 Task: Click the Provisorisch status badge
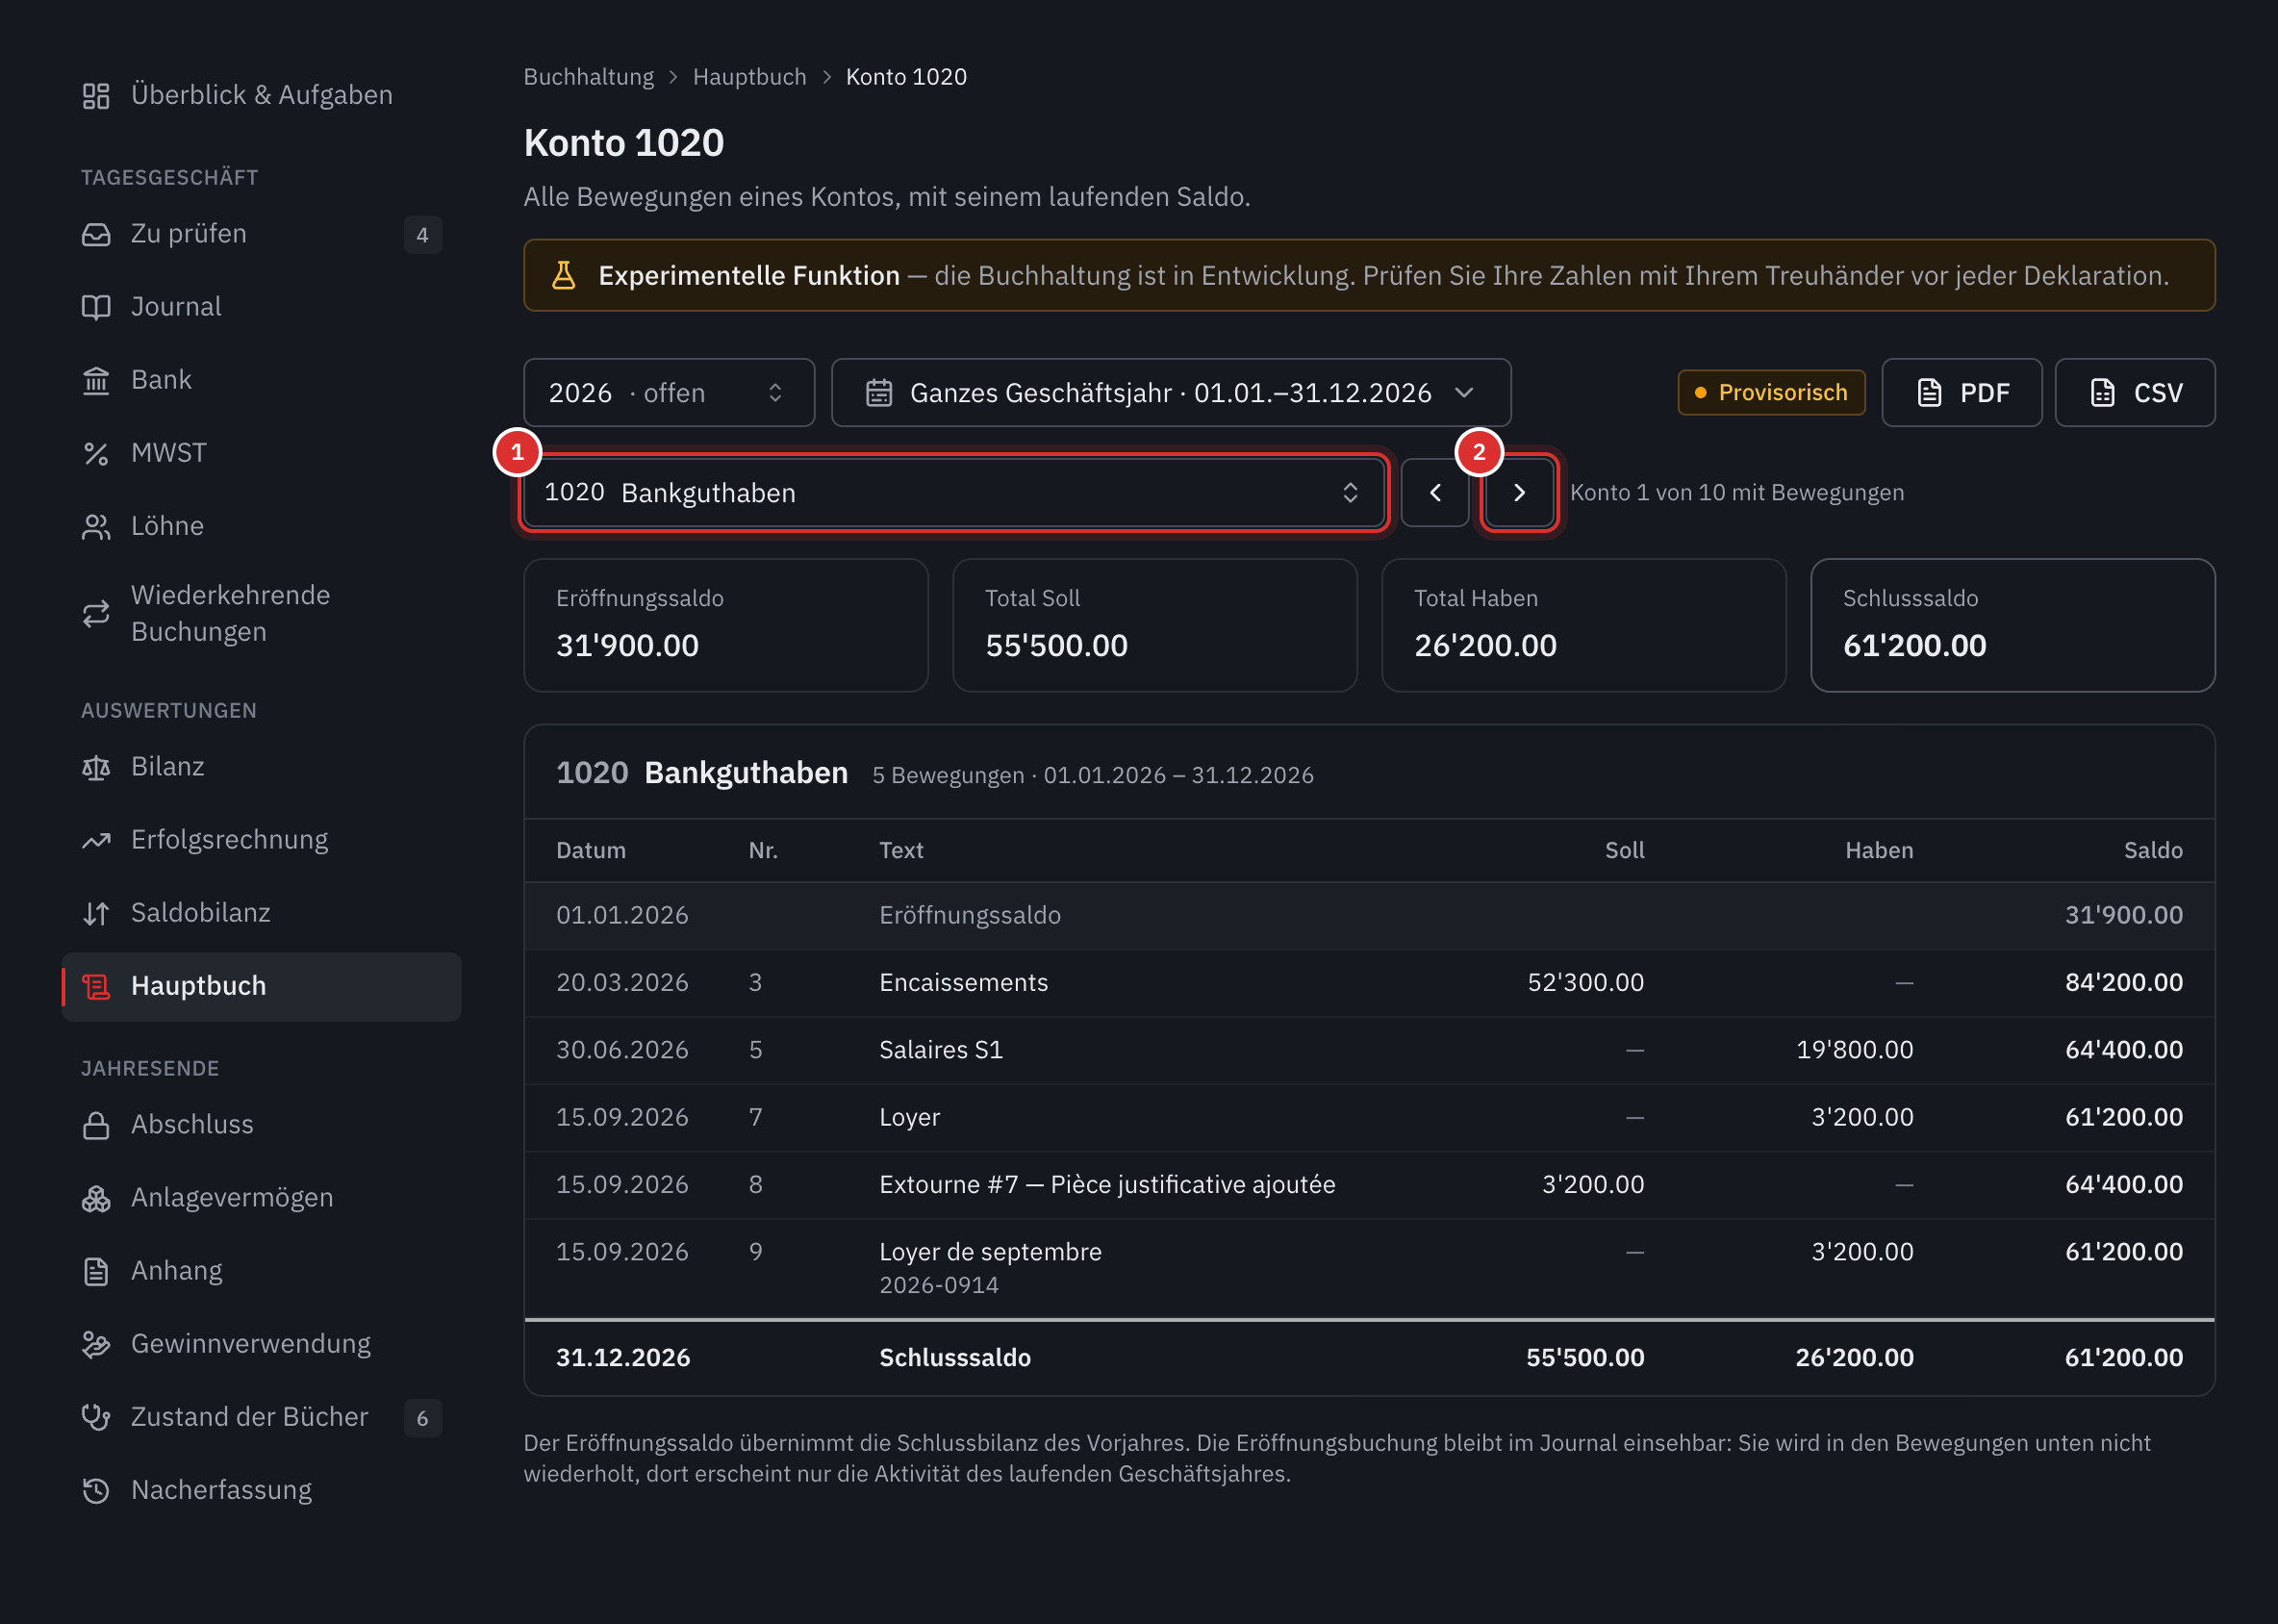(1770, 393)
